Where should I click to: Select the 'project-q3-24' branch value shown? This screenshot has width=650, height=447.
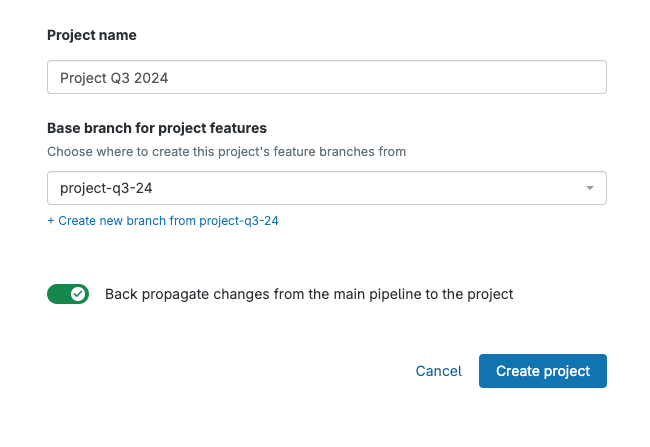pyautogui.click(x=105, y=187)
